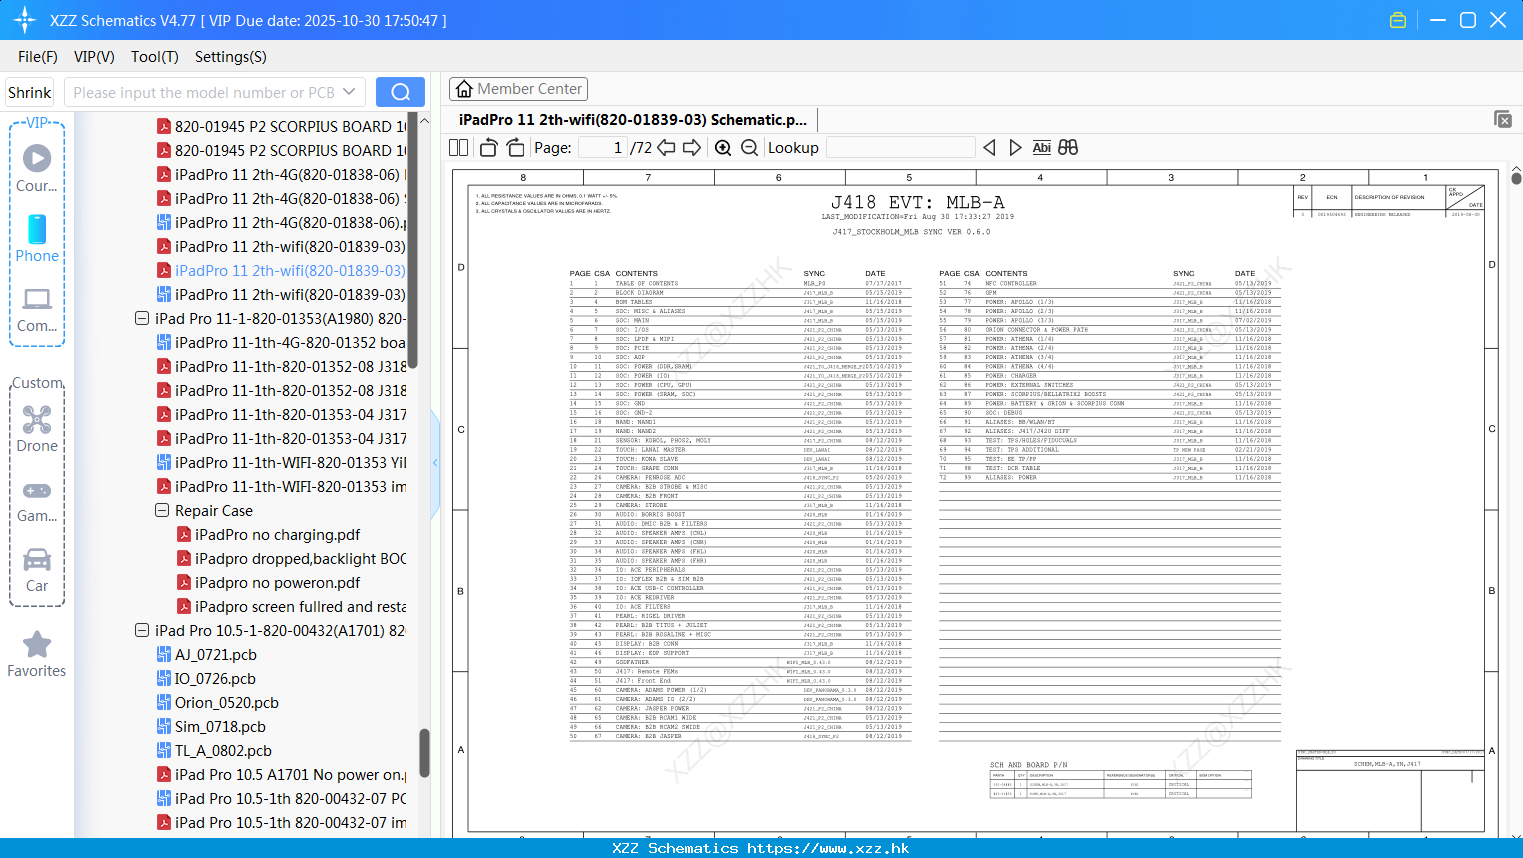
Task: Open iPadPro no charging.pdf
Action: click(277, 534)
